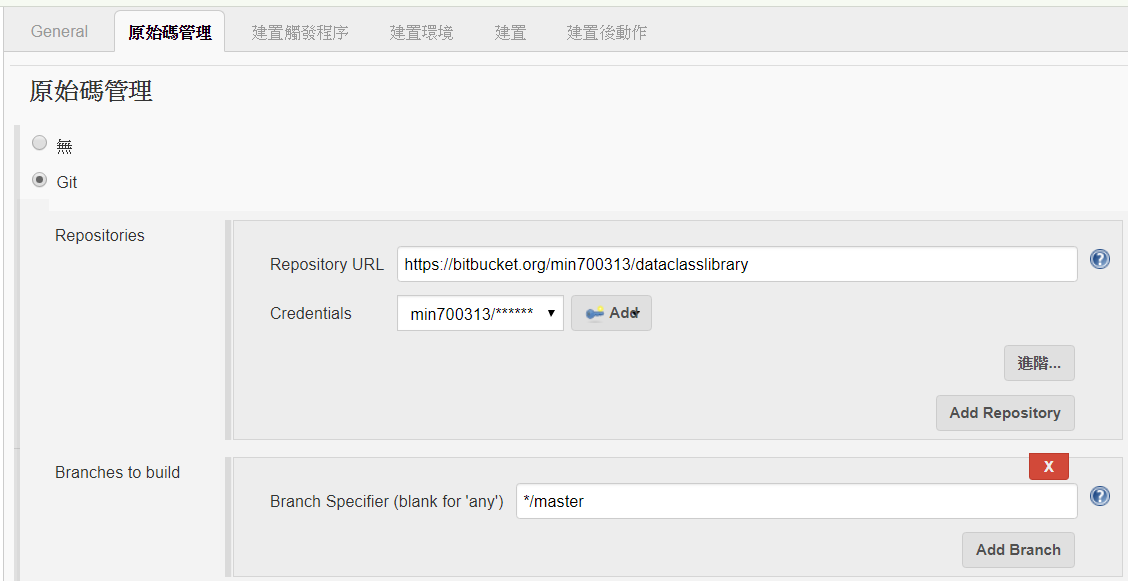Open help for Repository URL field

tap(1099, 259)
